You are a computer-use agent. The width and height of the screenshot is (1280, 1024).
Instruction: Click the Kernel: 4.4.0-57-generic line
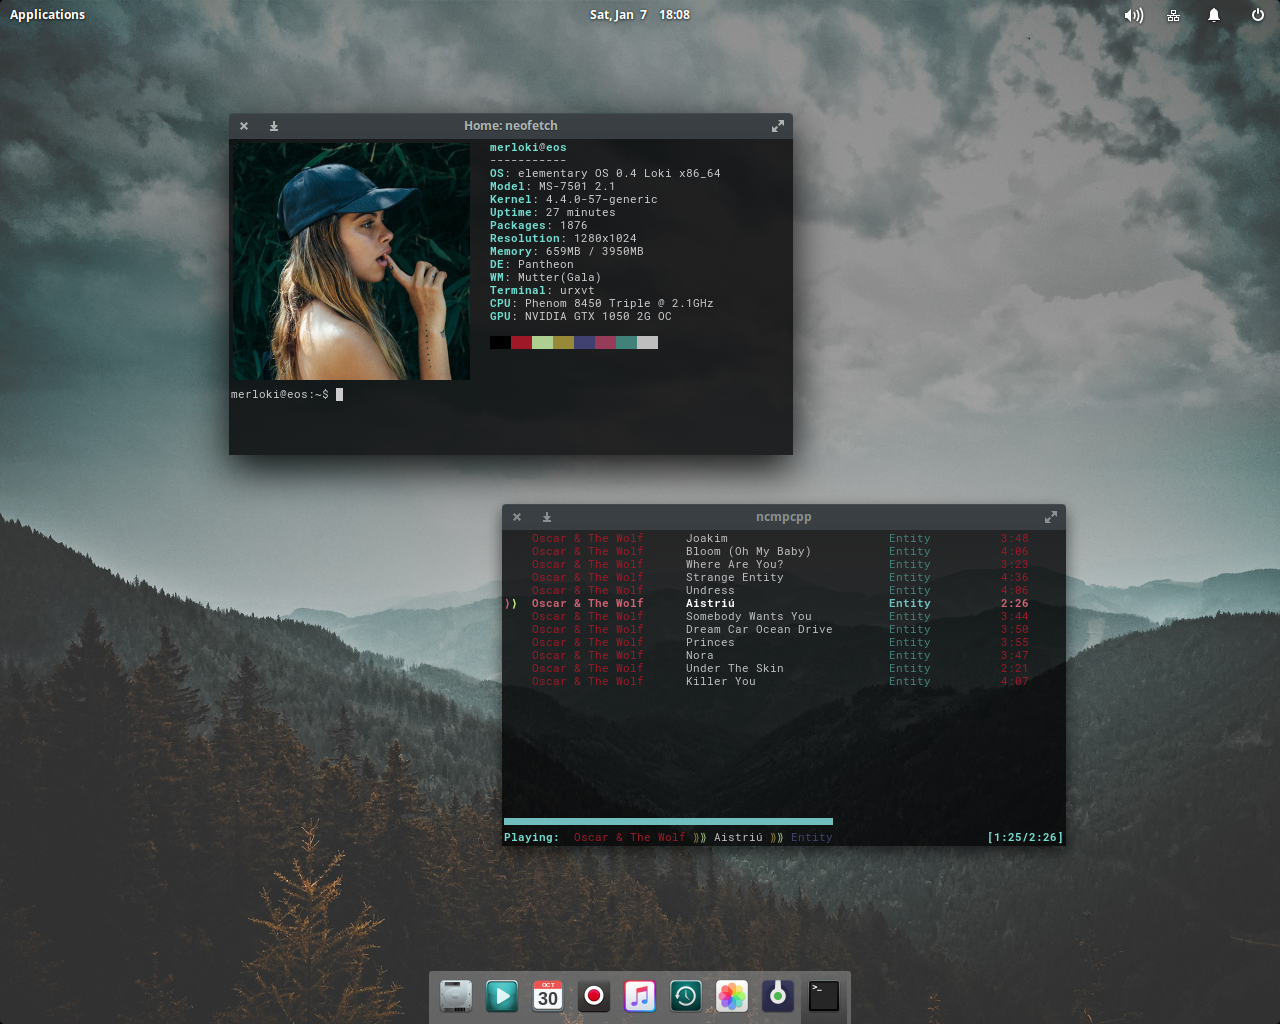(x=574, y=200)
